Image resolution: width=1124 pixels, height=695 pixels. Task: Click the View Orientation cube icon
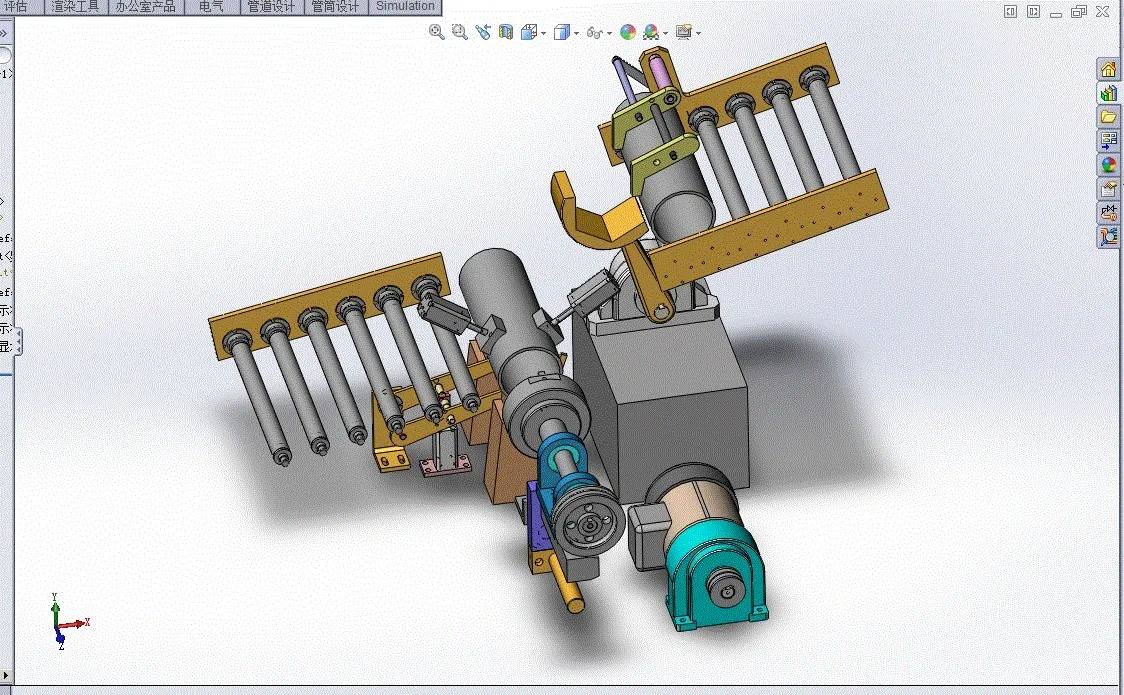tap(529, 32)
